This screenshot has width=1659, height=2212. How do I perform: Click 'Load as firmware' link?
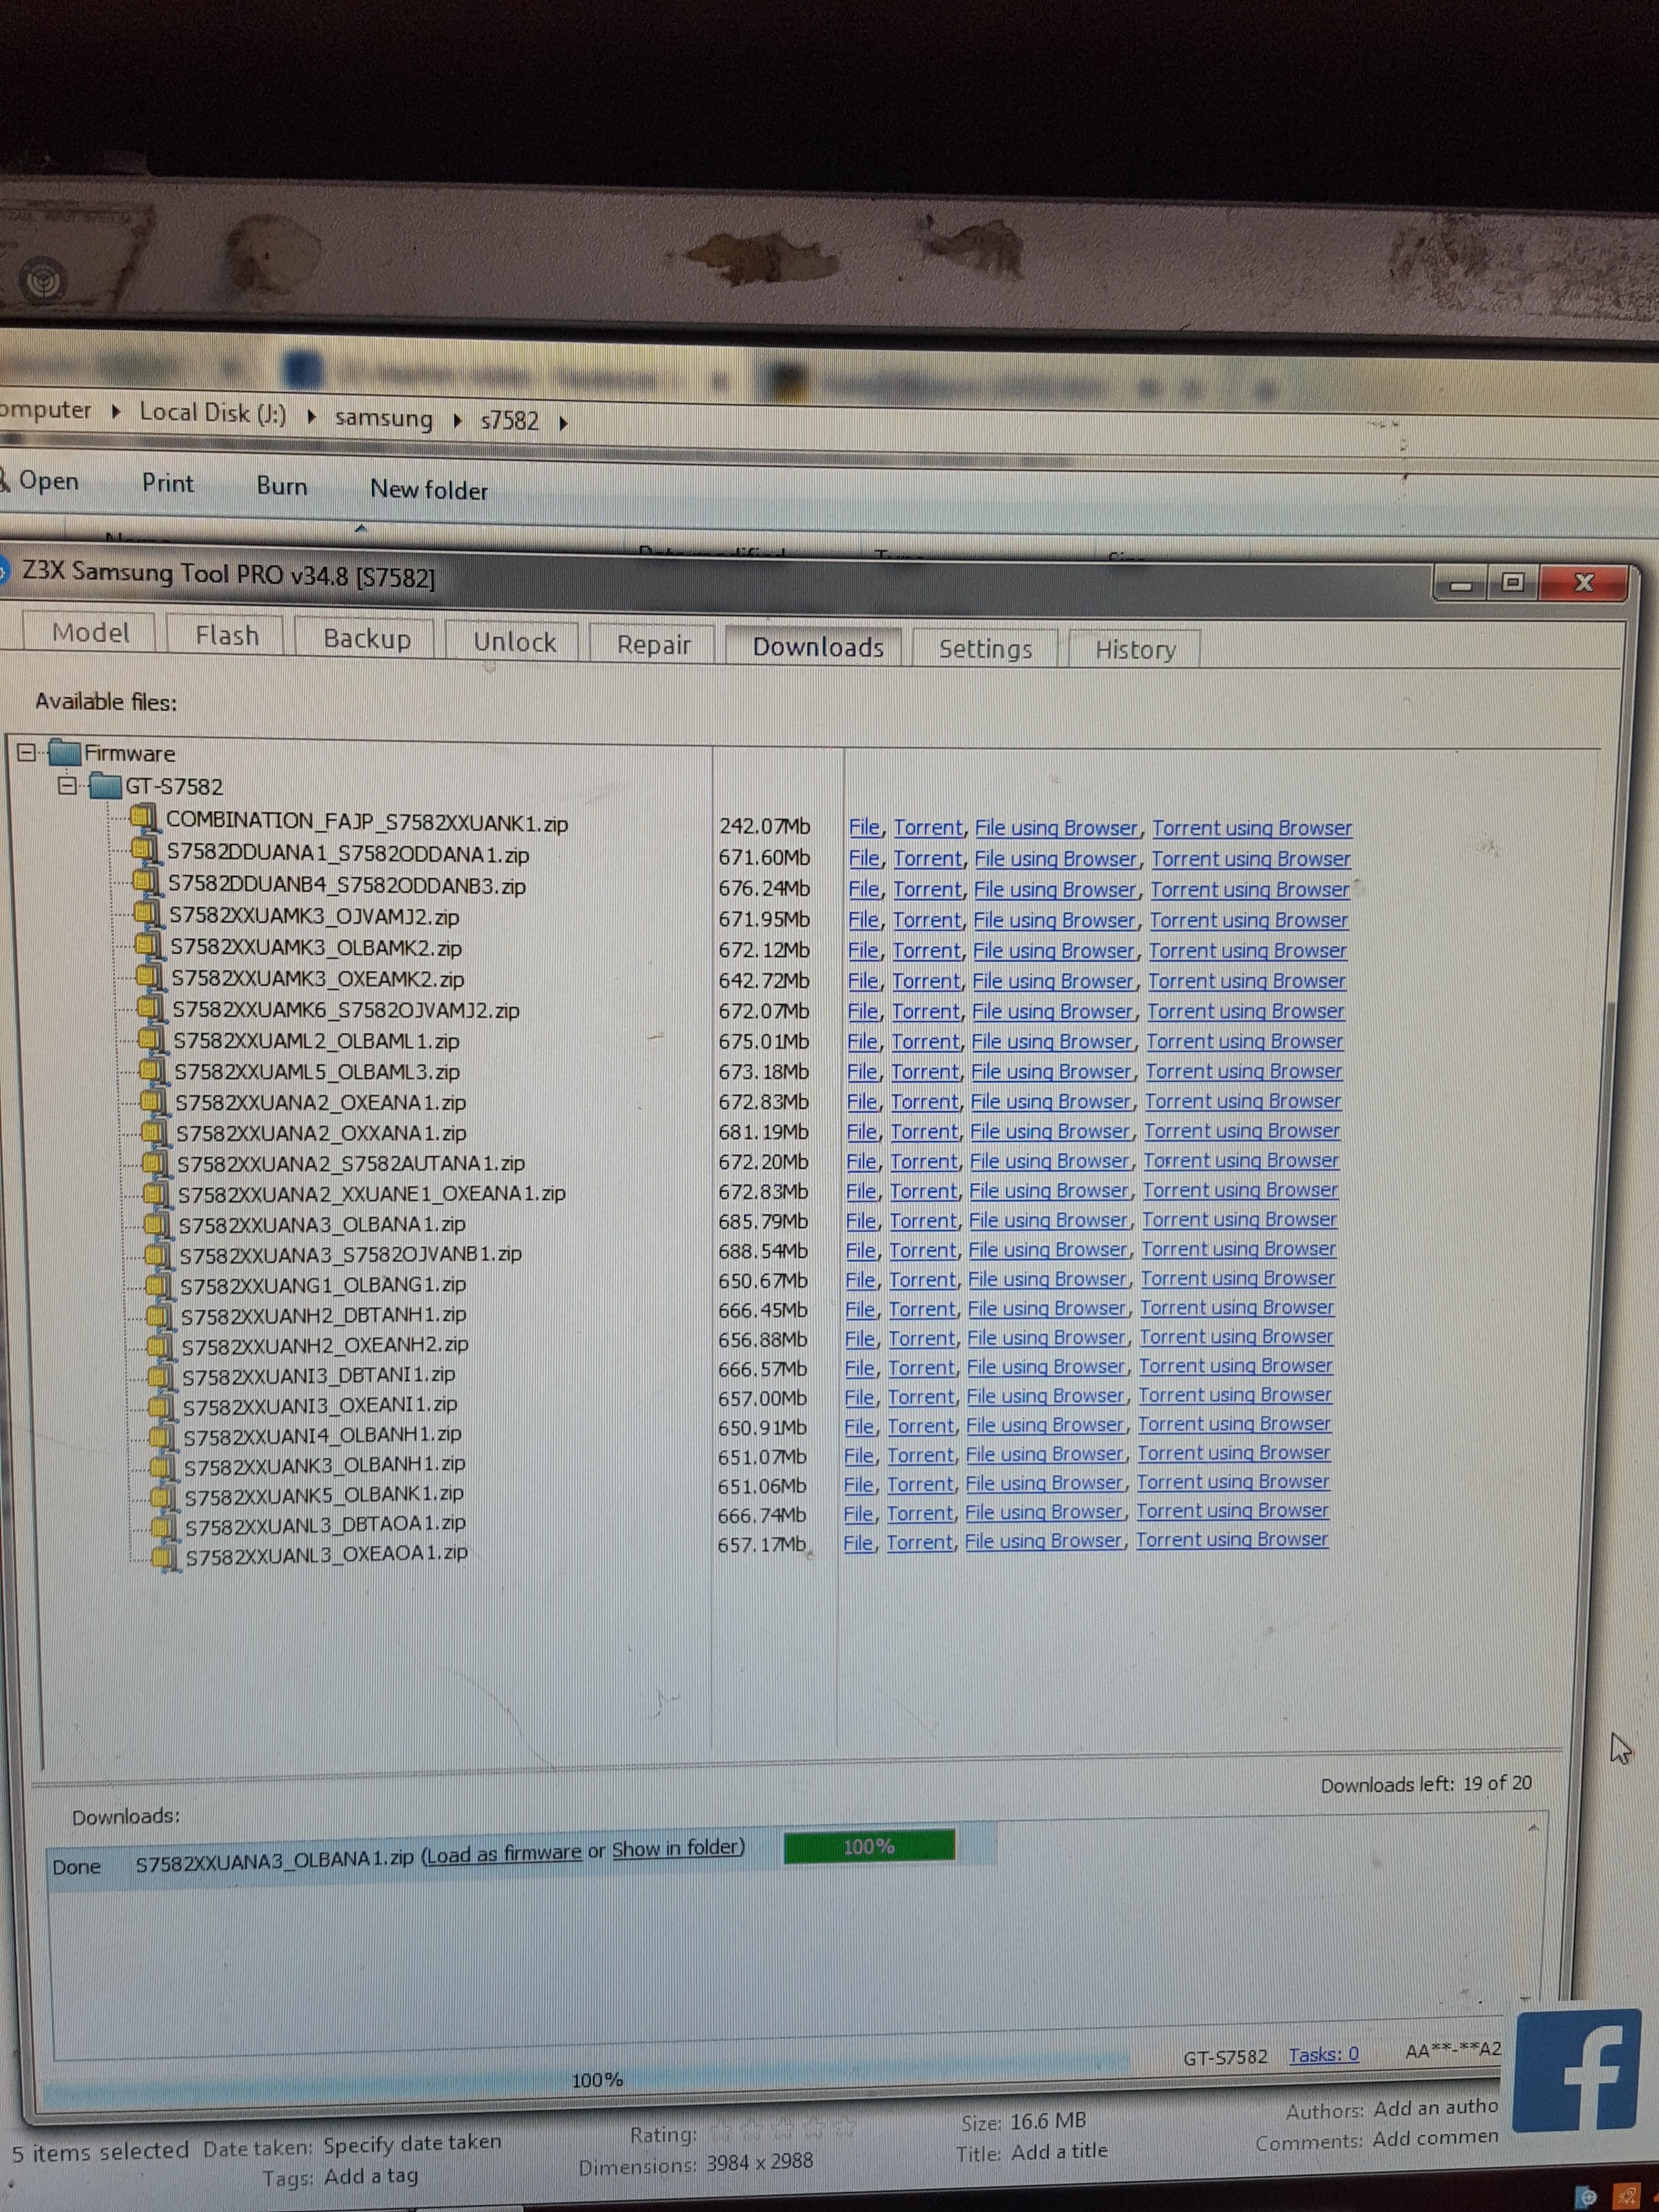click(504, 1853)
